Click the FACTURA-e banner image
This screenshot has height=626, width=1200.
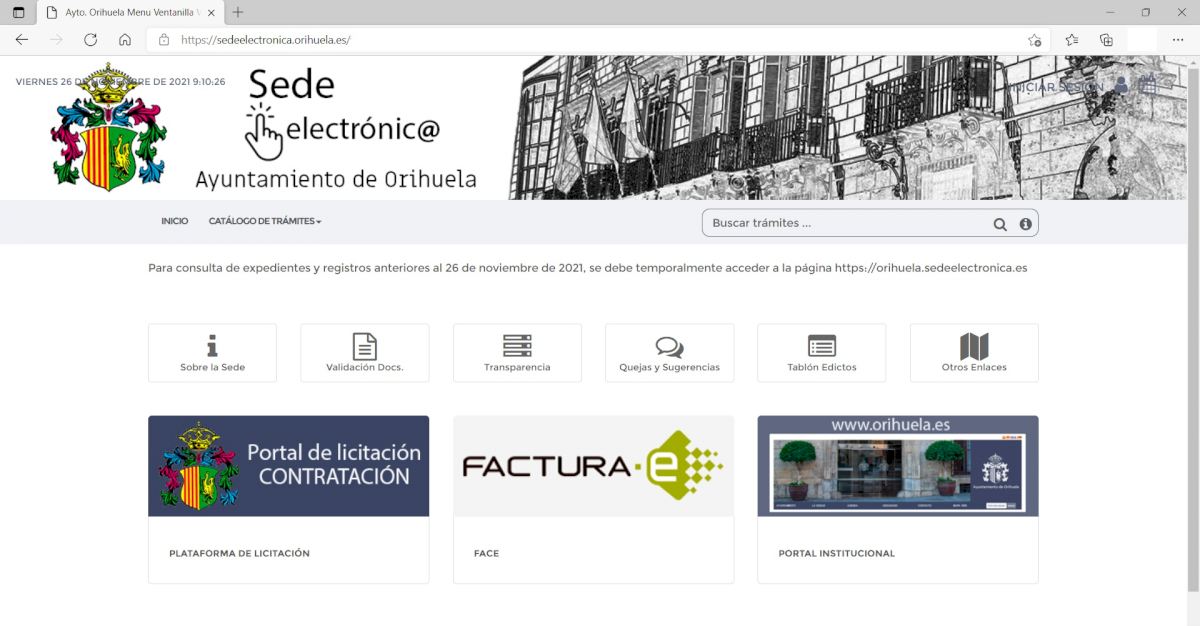[593, 466]
